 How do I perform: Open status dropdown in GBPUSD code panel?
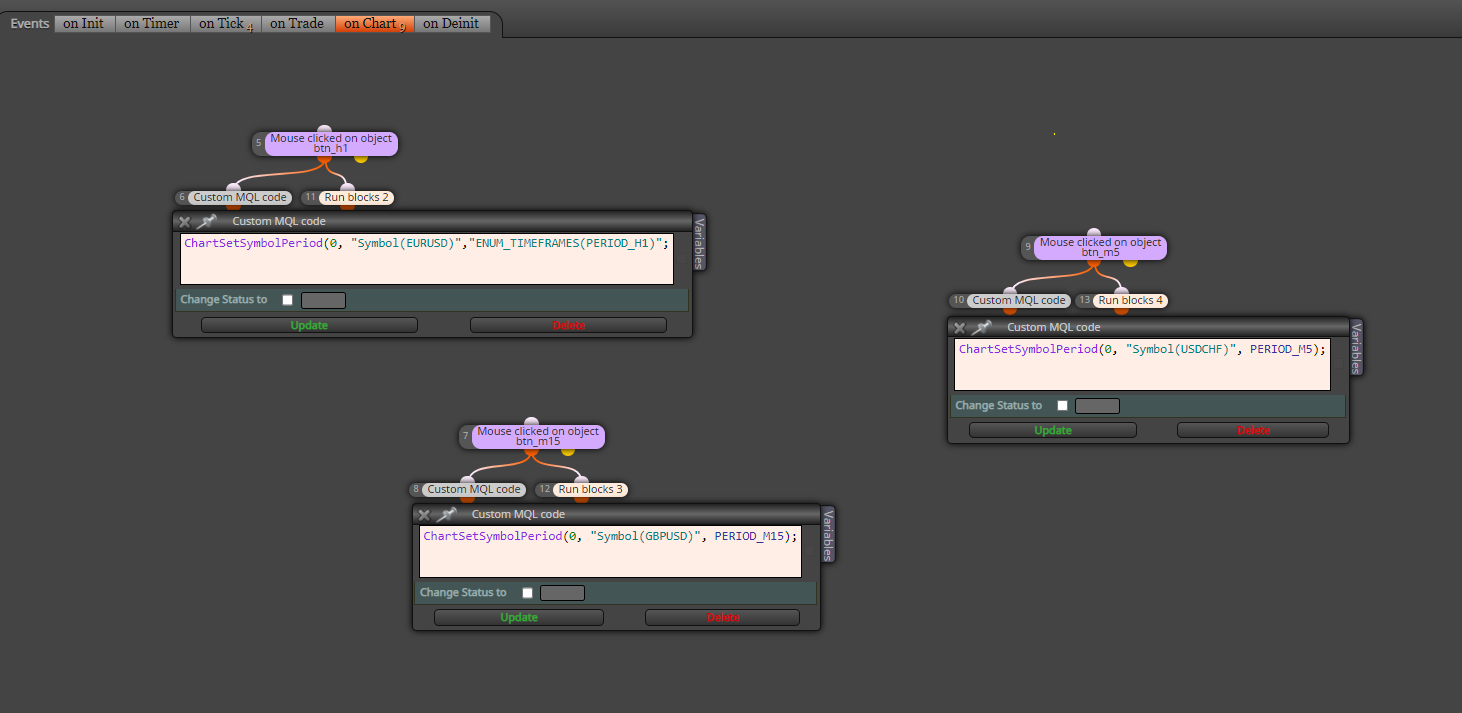[x=562, y=593]
